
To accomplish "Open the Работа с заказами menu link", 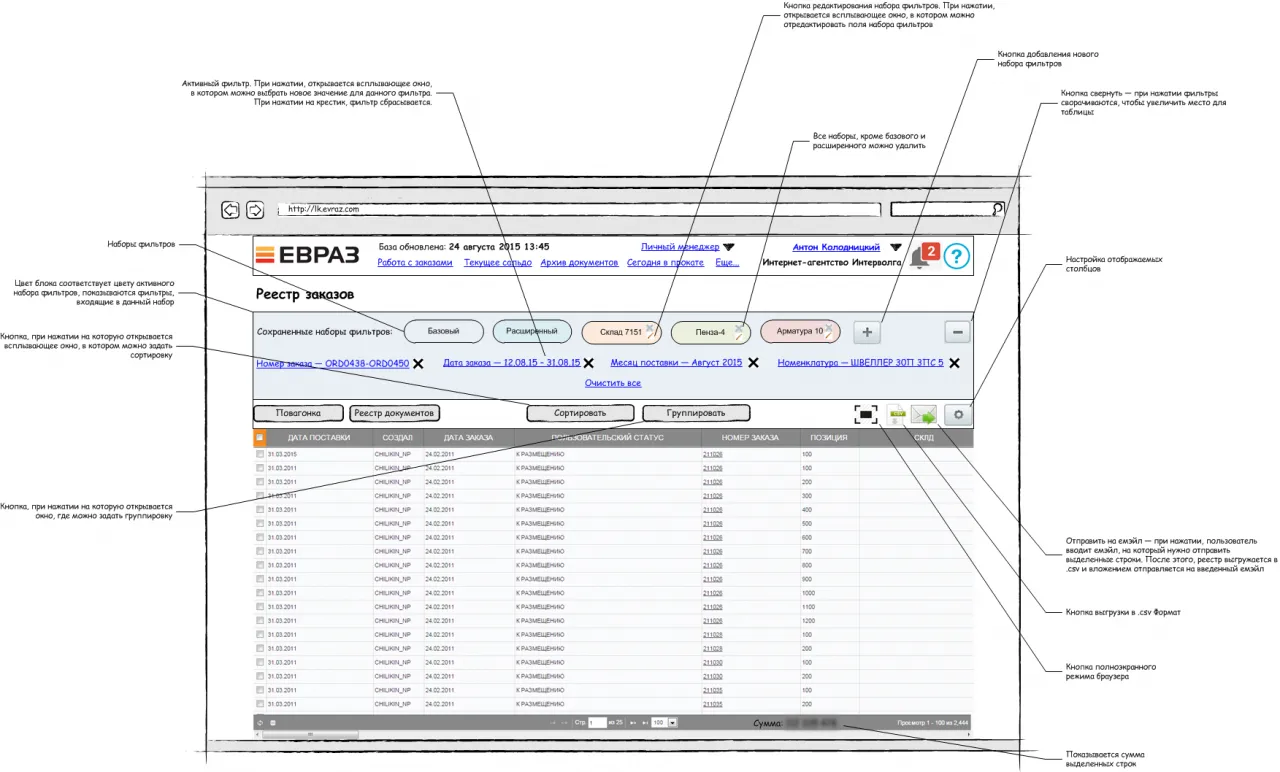I will [x=414, y=263].
